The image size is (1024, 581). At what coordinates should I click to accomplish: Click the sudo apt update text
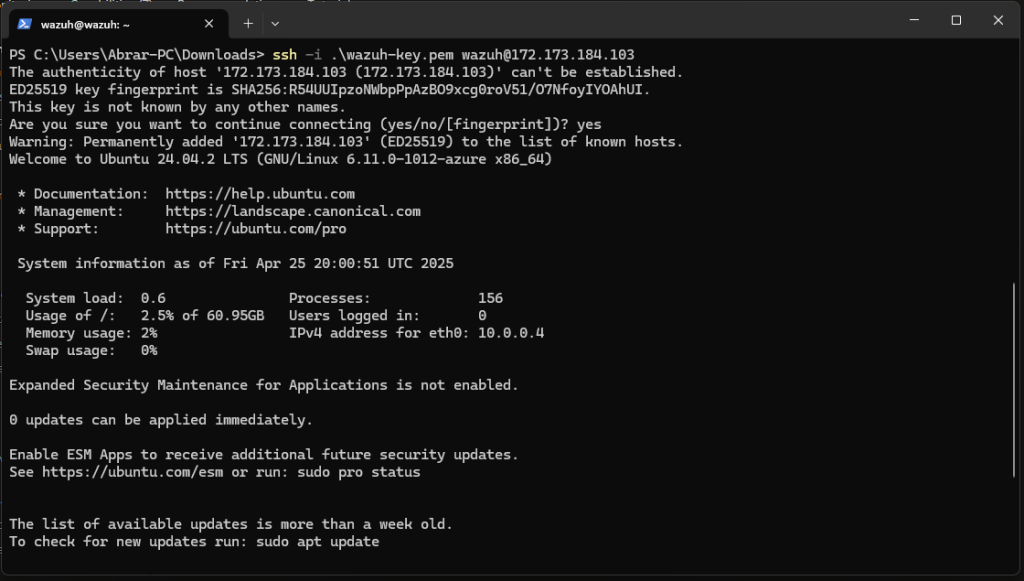[317, 542]
